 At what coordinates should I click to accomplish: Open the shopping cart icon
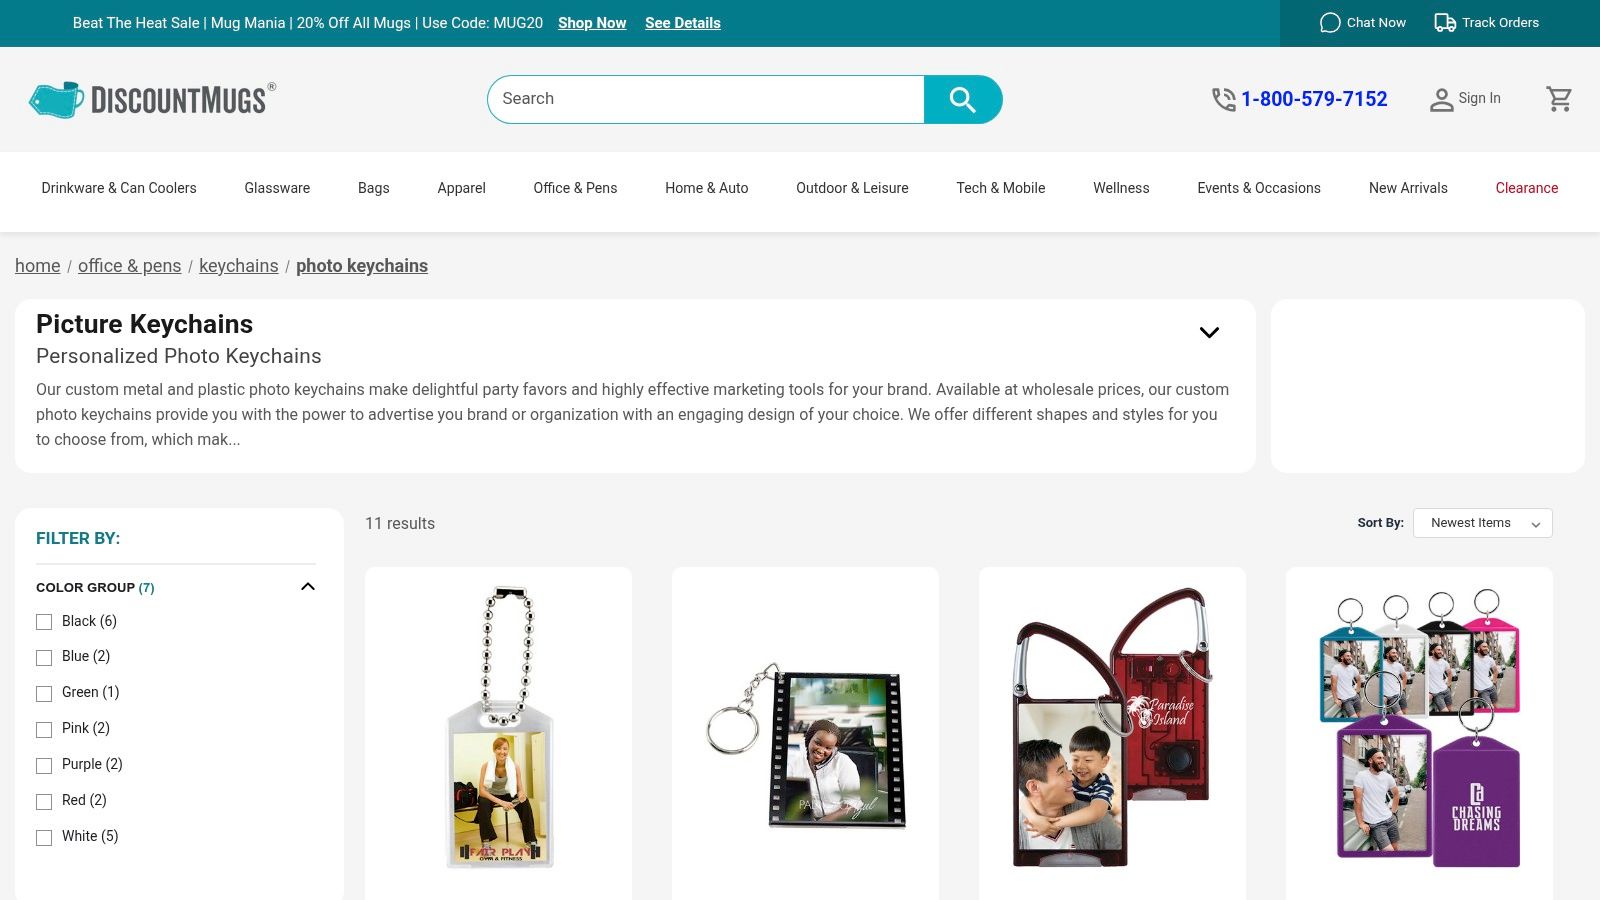[1559, 99]
